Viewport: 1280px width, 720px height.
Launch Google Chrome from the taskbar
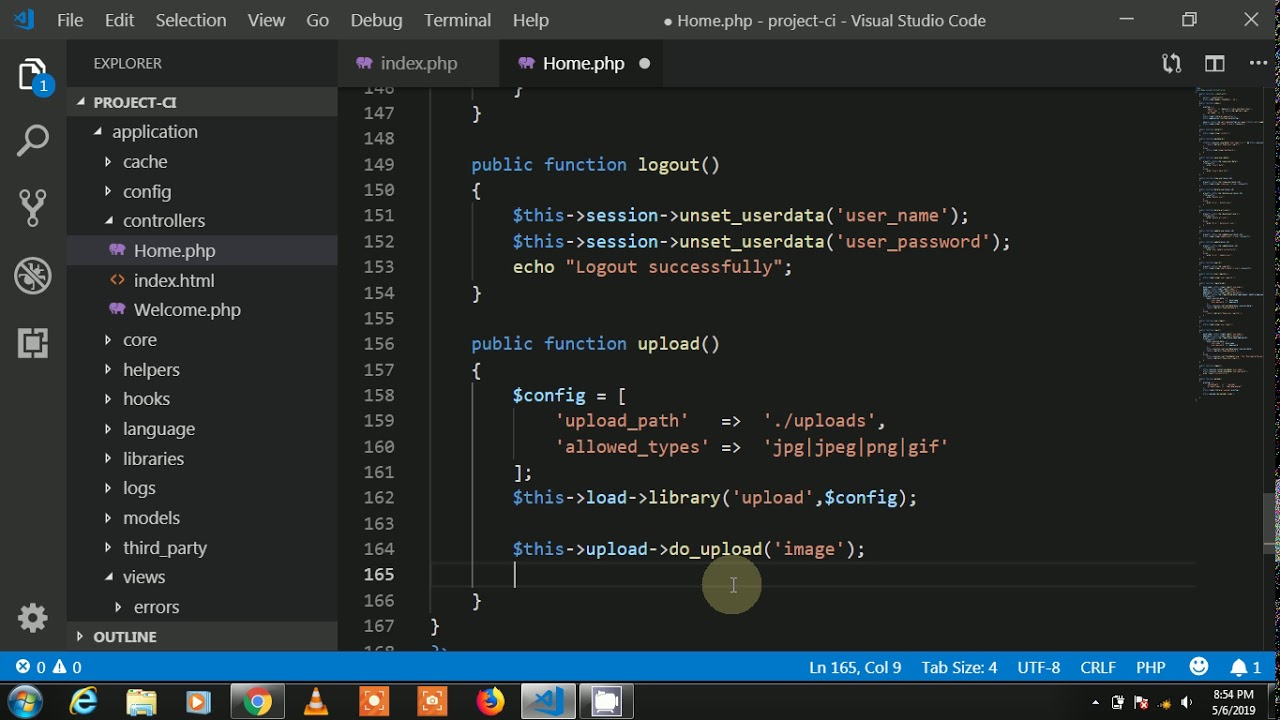[x=257, y=702]
